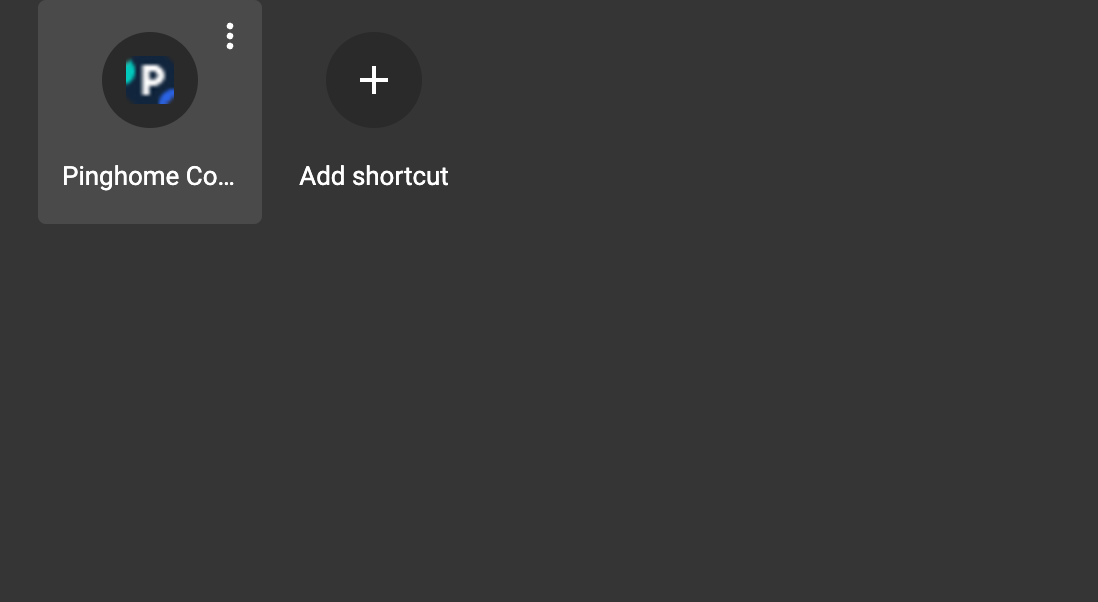1098x602 pixels.
Task: Expand the Pinghome tile's vertical ellipsis options
Action: pos(230,36)
